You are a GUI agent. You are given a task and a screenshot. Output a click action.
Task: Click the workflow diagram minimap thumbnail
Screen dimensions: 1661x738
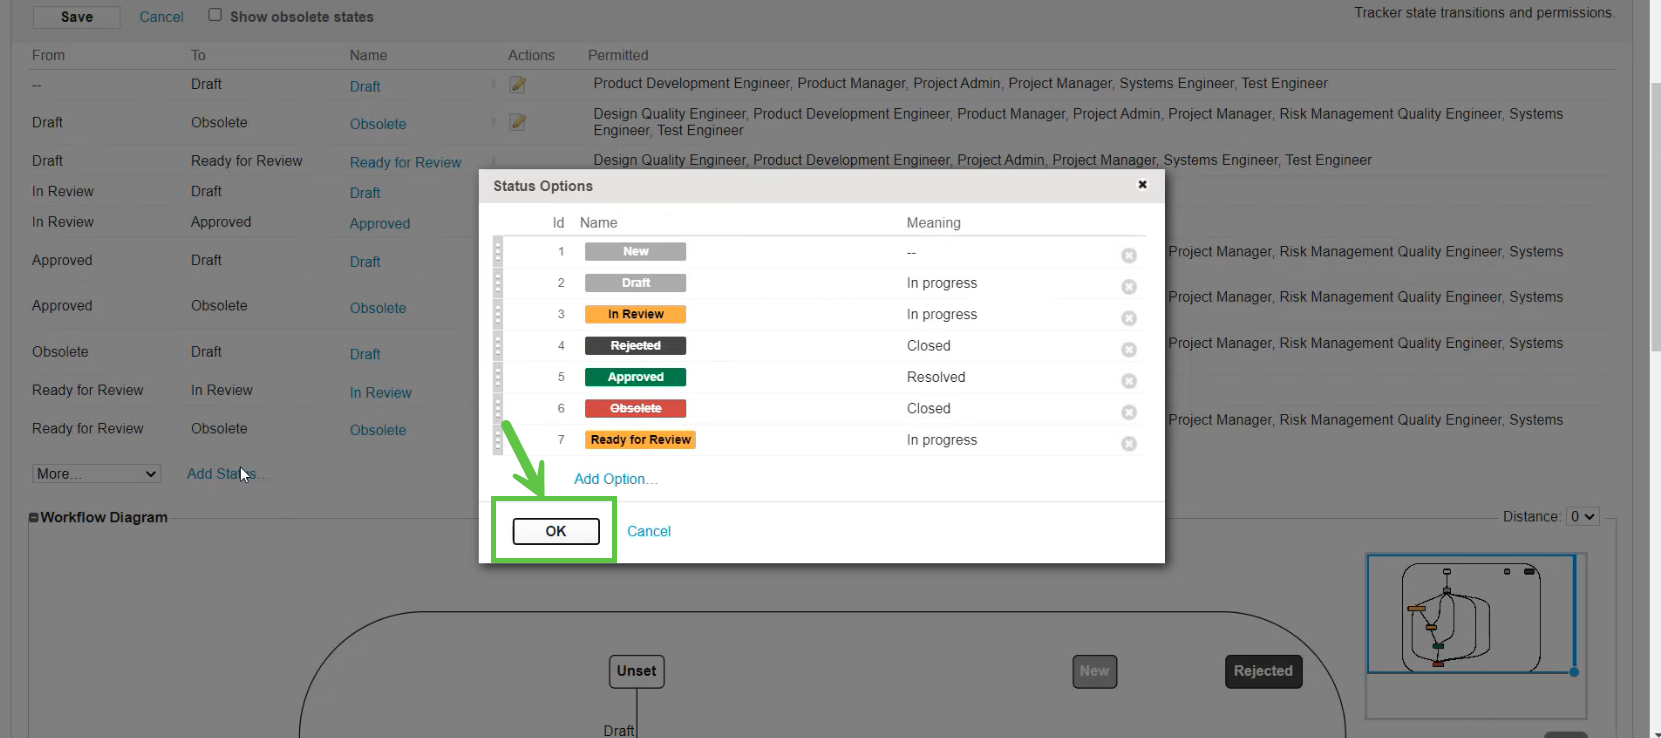1470,614
